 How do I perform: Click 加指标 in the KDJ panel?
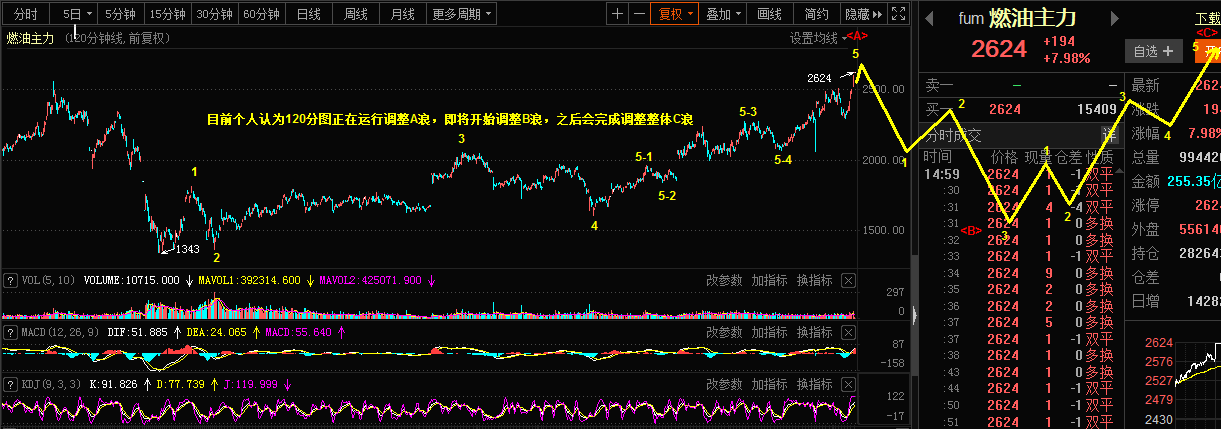click(x=770, y=384)
